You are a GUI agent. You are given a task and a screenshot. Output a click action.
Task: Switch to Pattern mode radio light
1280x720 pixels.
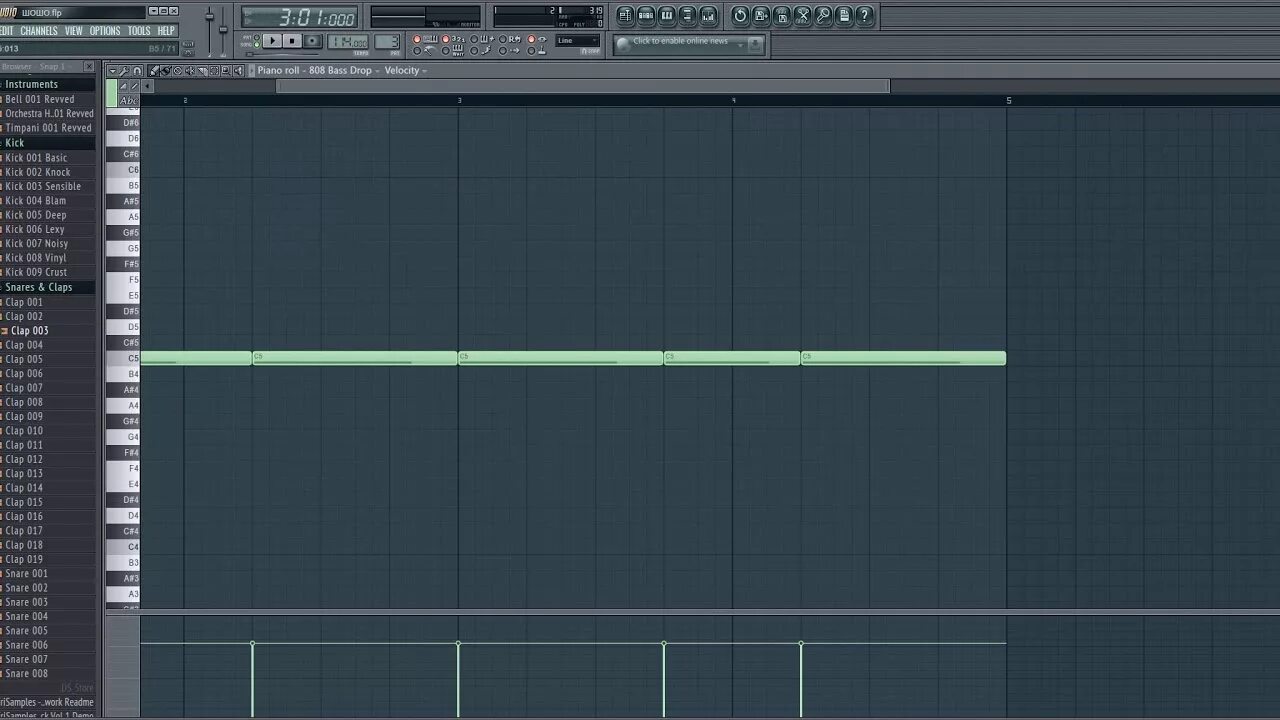256,37
